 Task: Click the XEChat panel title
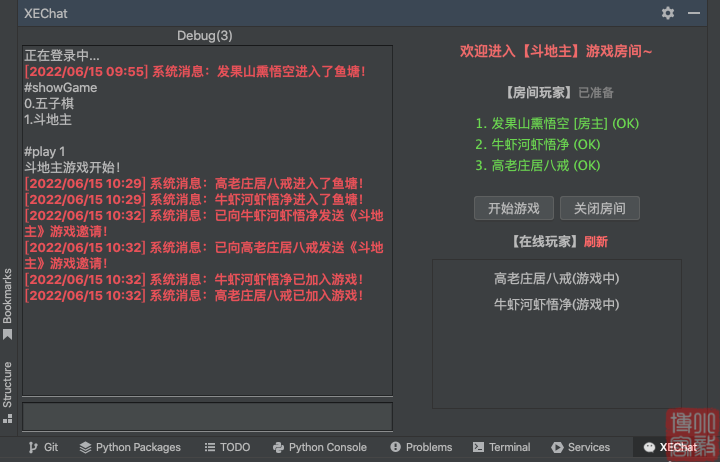pyautogui.click(x=46, y=13)
